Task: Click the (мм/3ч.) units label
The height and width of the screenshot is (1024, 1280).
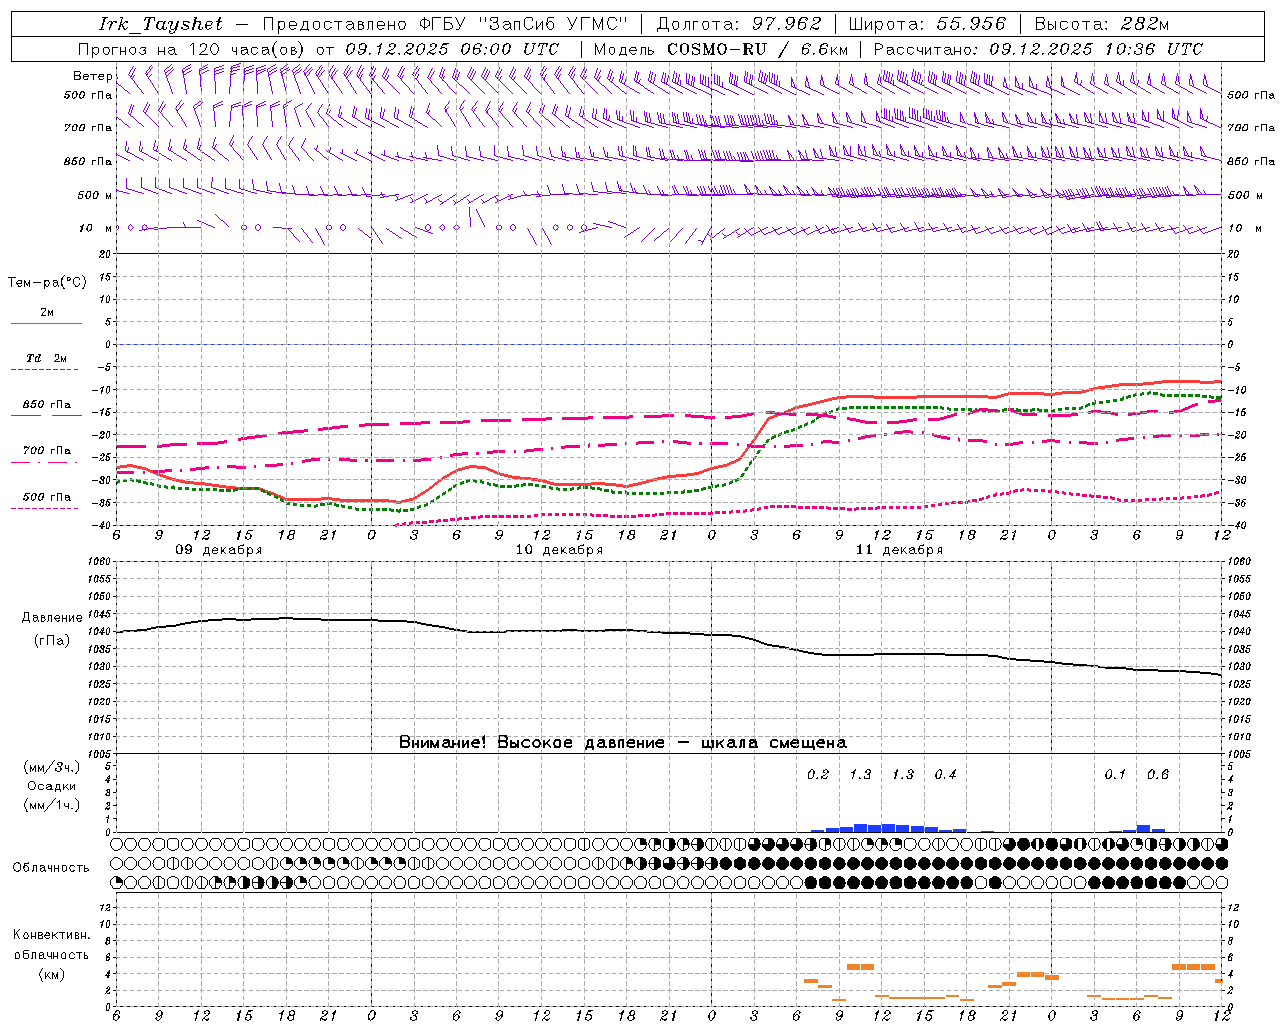Action: tap(51, 767)
